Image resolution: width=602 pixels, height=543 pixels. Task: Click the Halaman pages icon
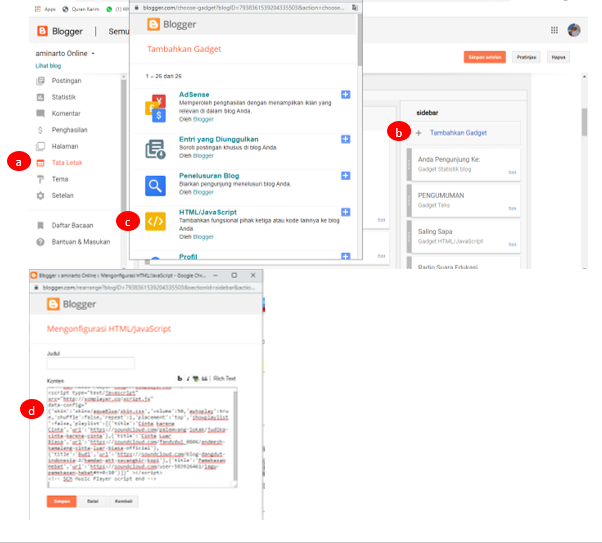(40, 146)
